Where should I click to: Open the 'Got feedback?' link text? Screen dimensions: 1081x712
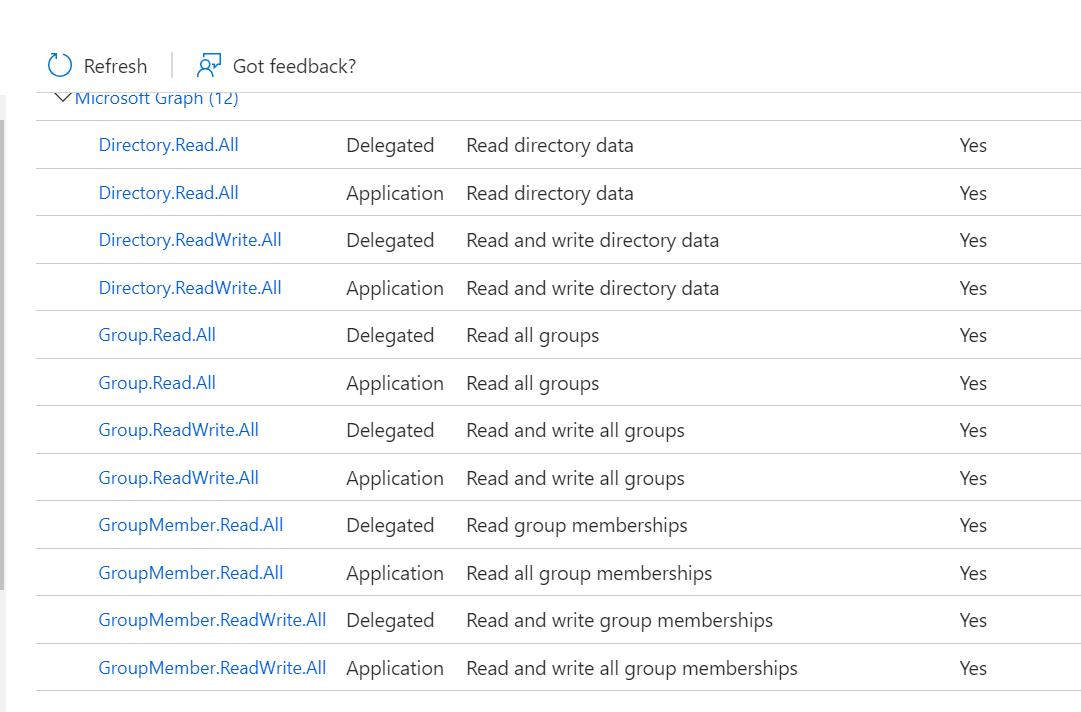(294, 66)
